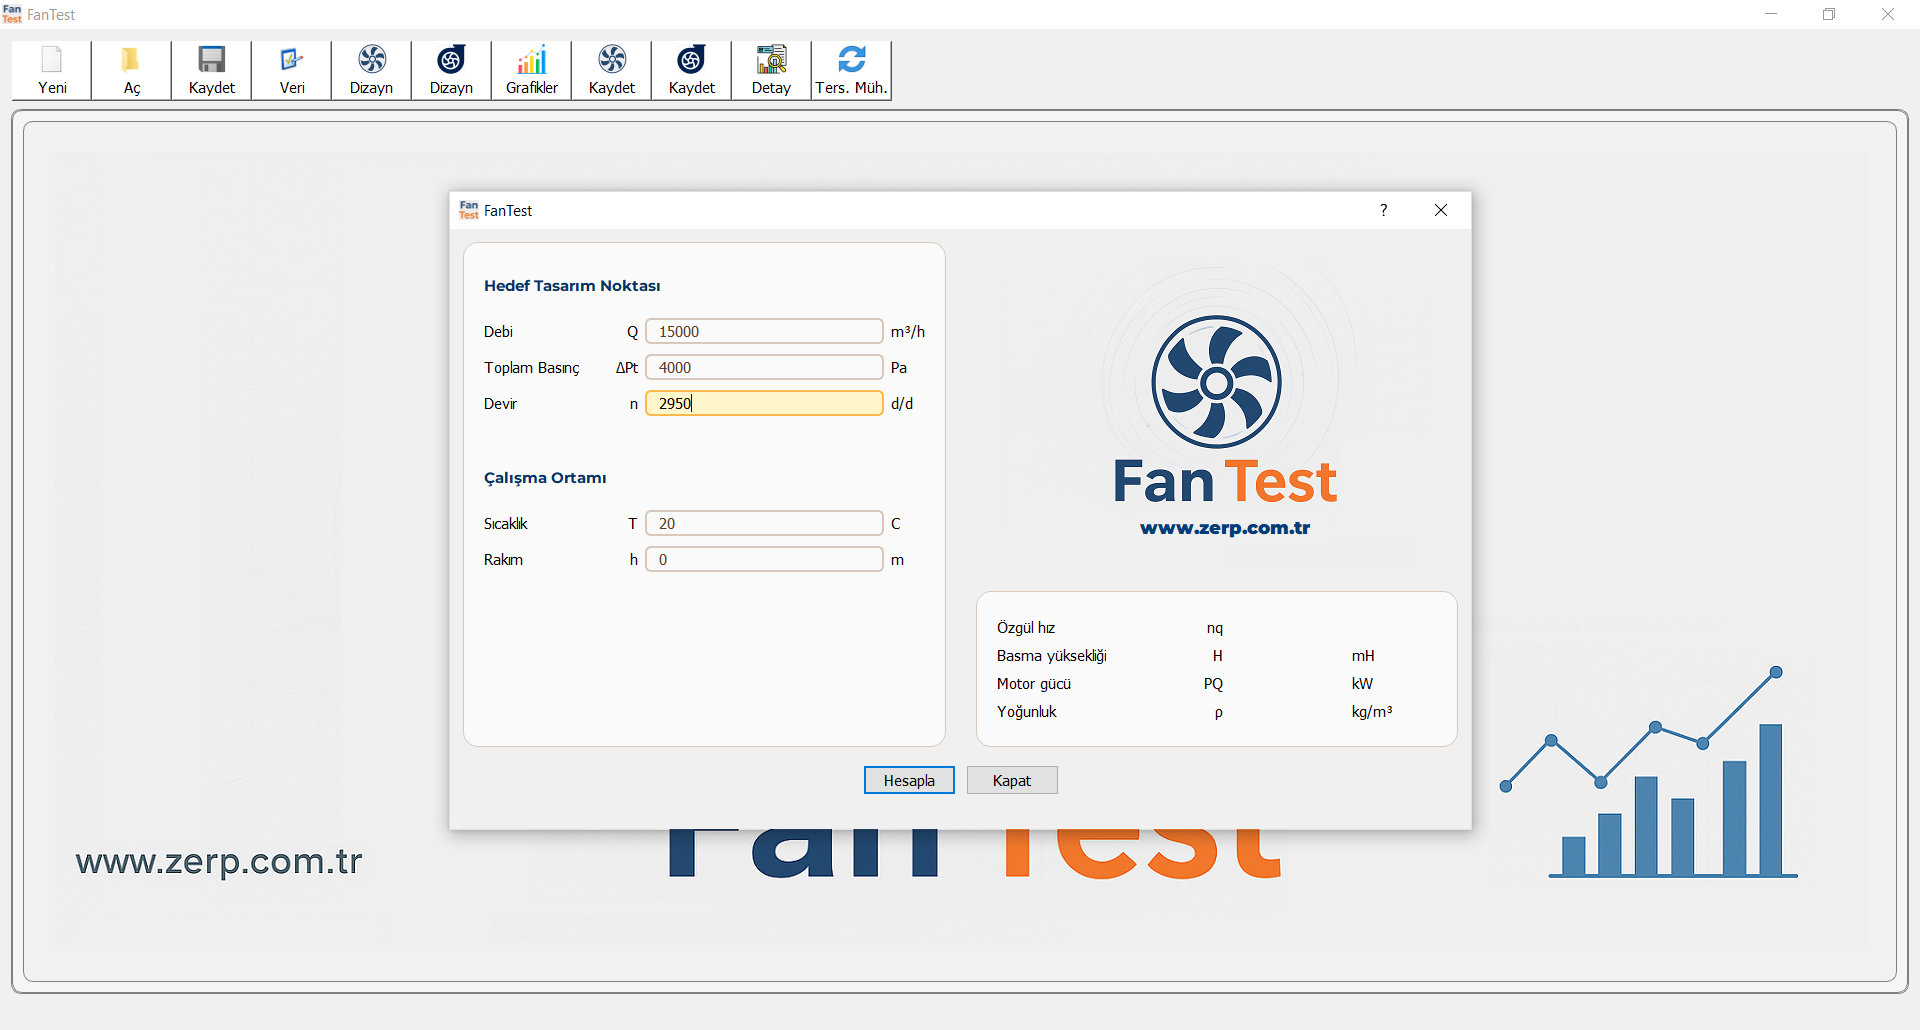Open dialog help with the question mark
1920x1030 pixels.
pyautogui.click(x=1384, y=210)
